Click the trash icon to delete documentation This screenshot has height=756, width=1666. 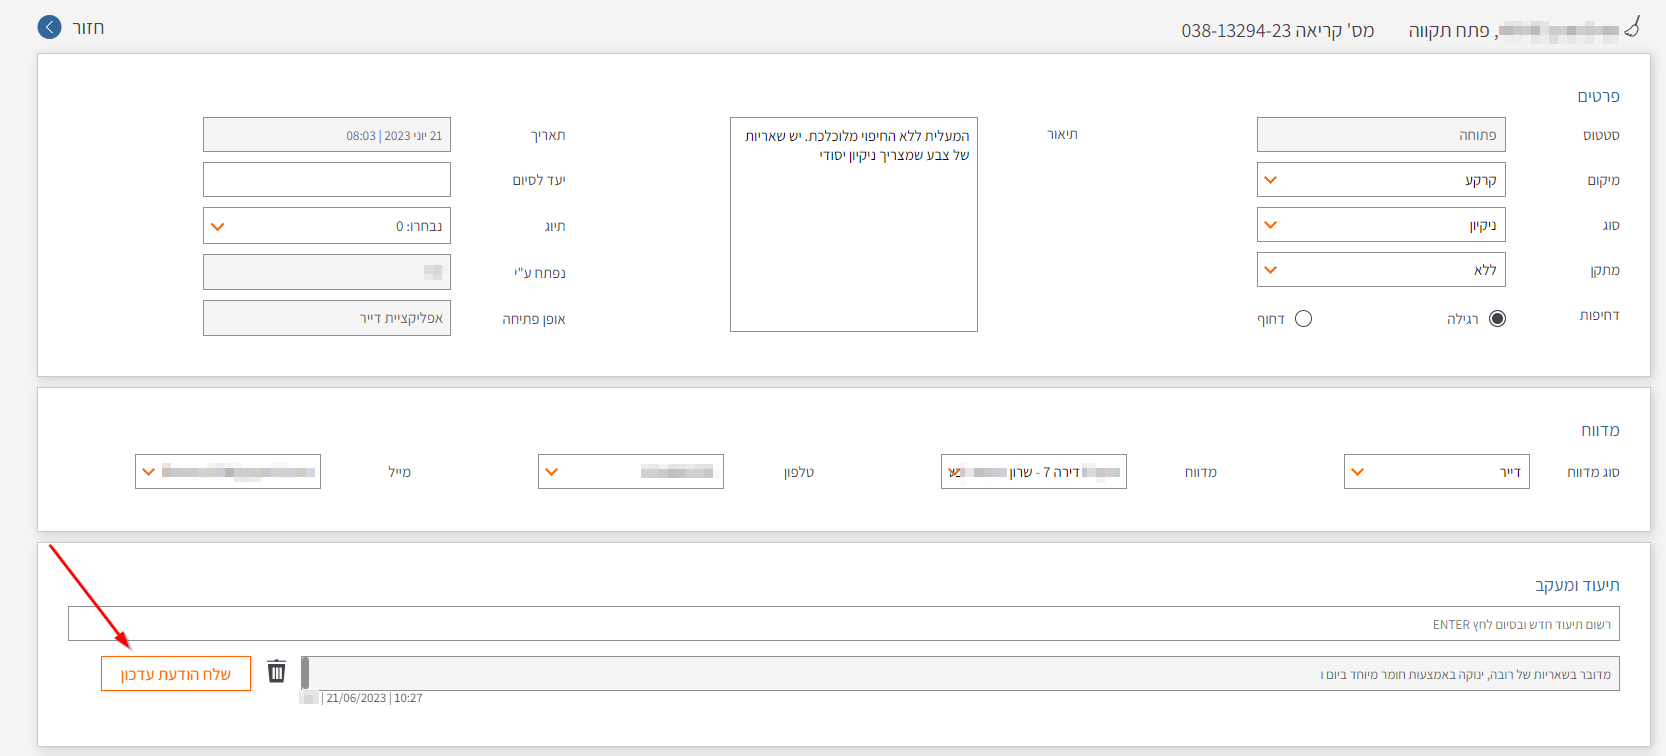(x=277, y=671)
